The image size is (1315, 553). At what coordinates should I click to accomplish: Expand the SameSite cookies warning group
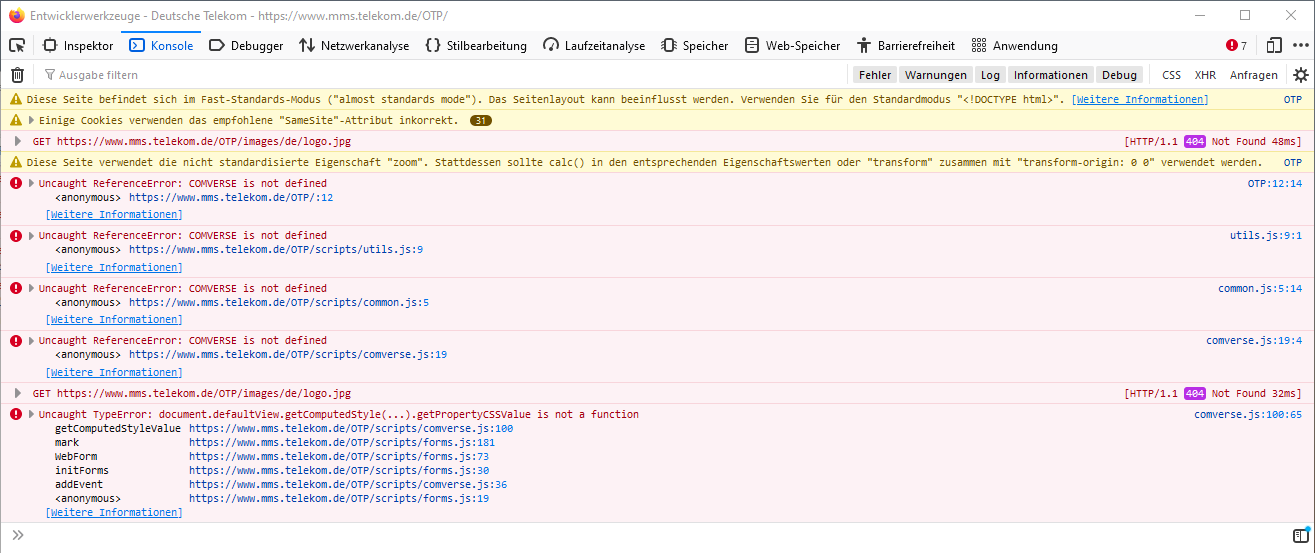(x=18, y=120)
